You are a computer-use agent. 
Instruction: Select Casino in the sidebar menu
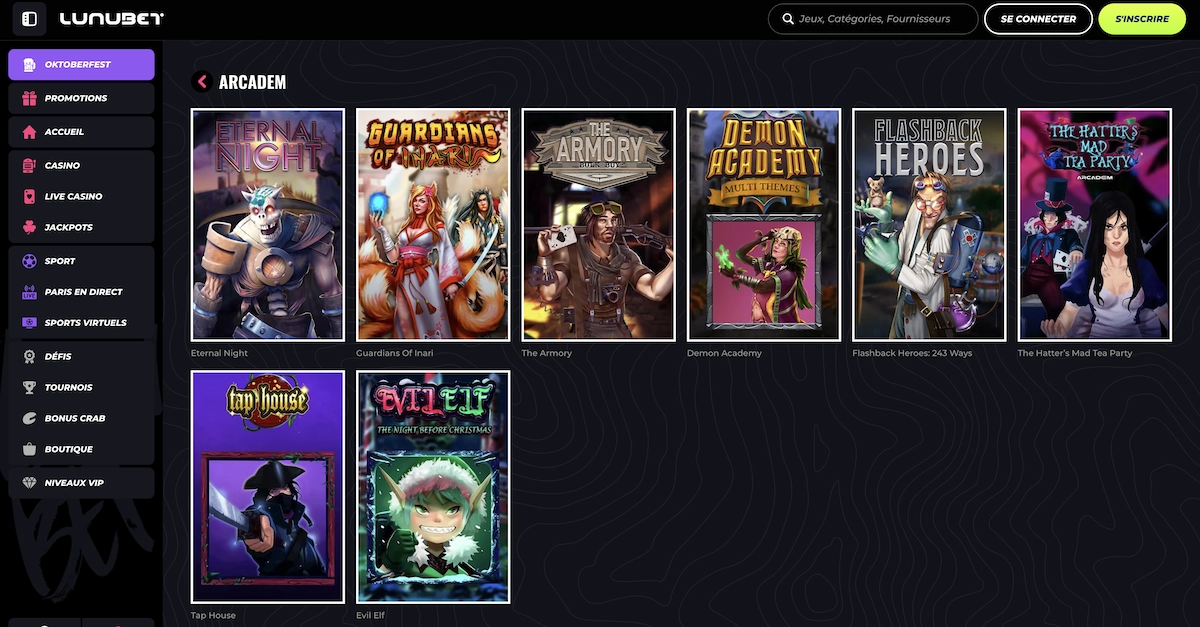click(x=28, y=164)
